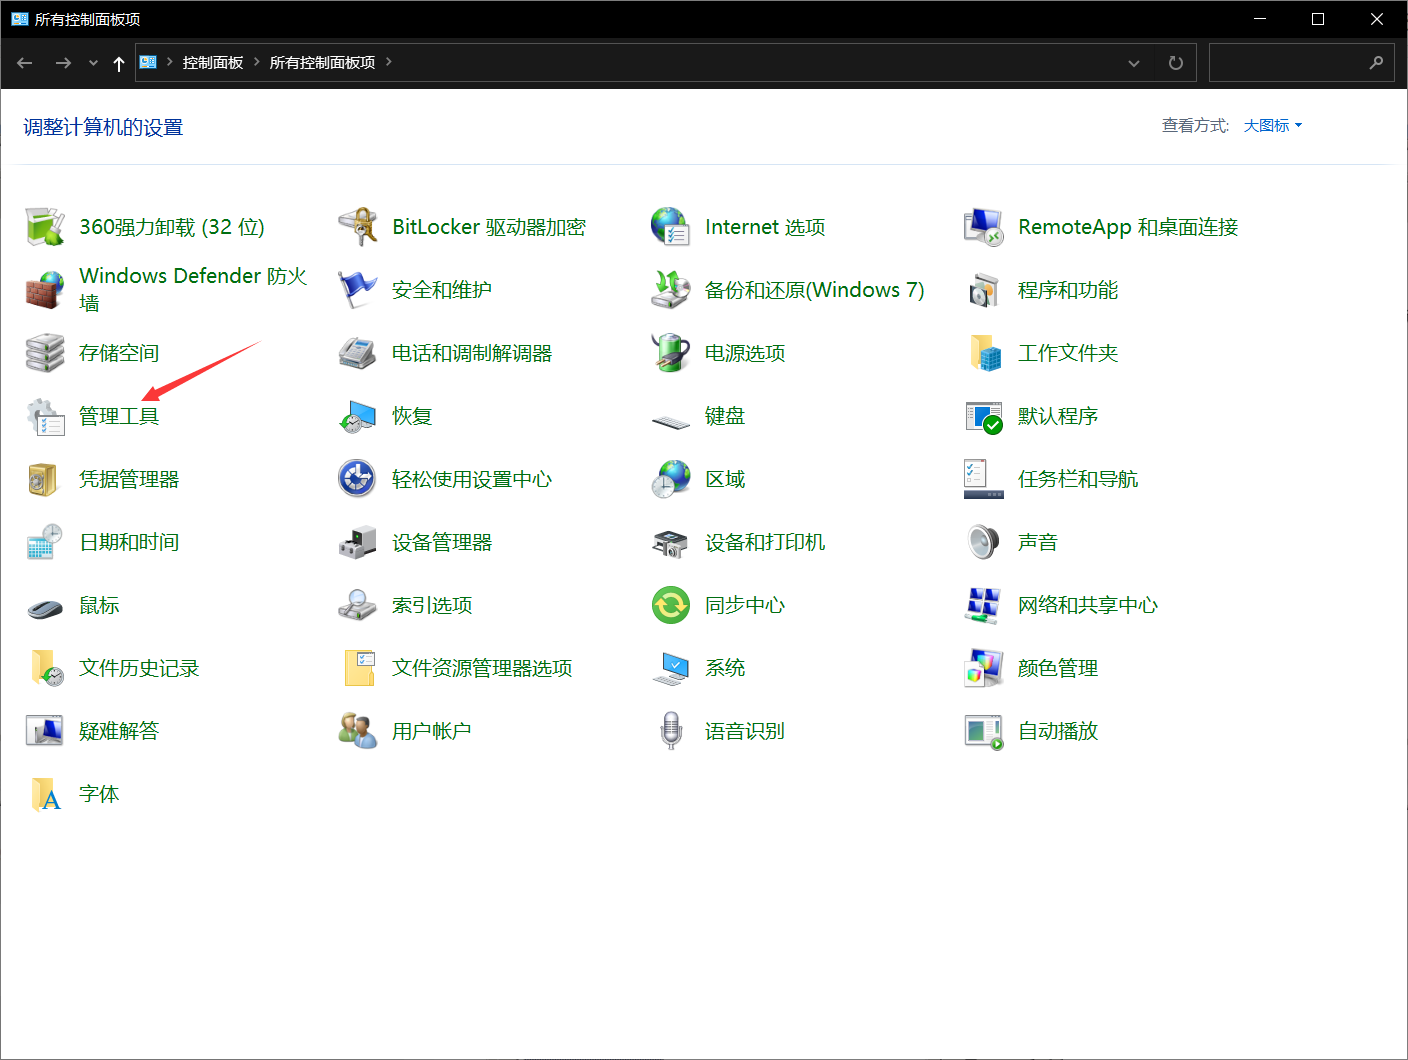1408x1060 pixels.
Task: Open recent locations dropdown arrow
Action: pyautogui.click(x=93, y=63)
